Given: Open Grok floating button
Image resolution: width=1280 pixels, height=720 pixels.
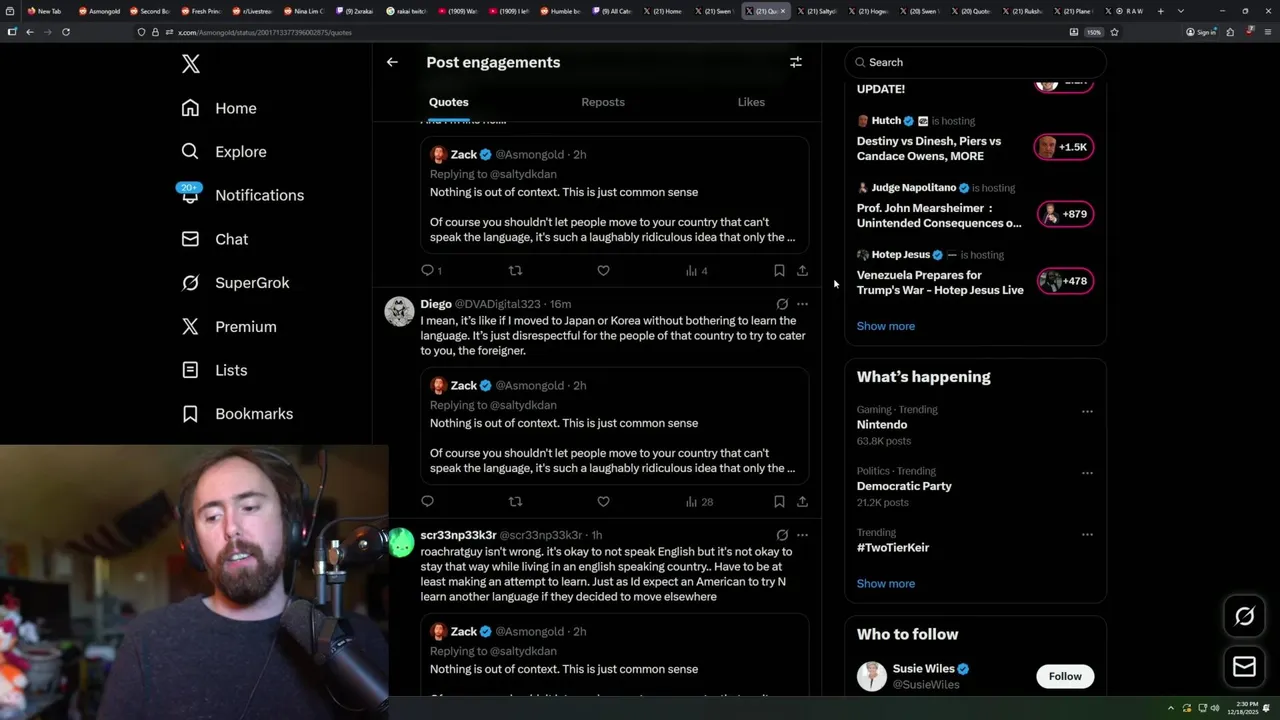Looking at the screenshot, I should 1244,616.
